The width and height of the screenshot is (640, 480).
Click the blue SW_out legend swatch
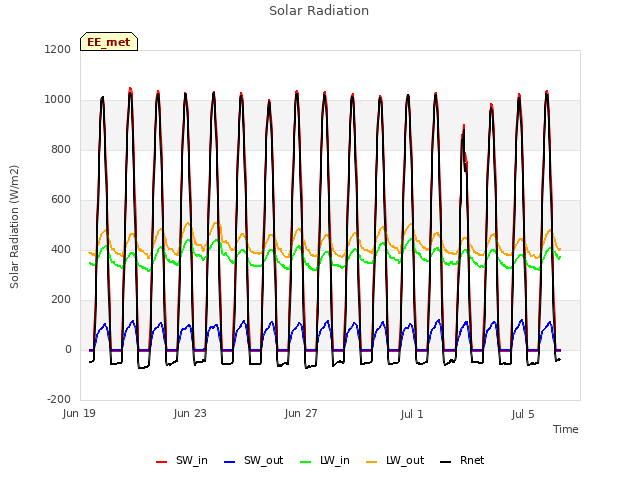click(x=230, y=462)
